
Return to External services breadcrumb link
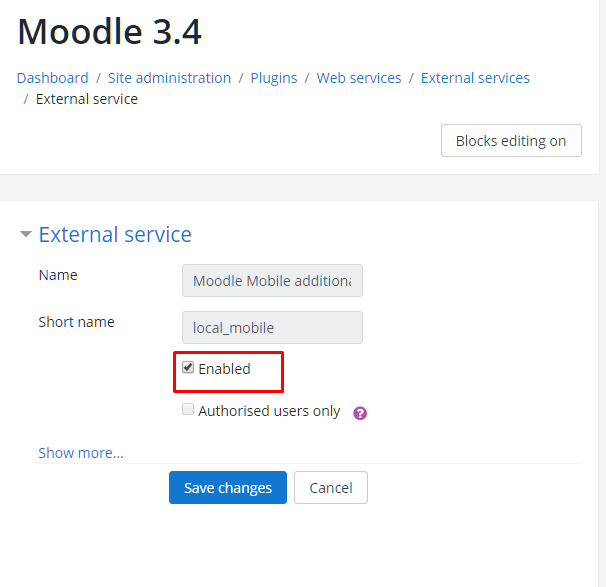[475, 78]
